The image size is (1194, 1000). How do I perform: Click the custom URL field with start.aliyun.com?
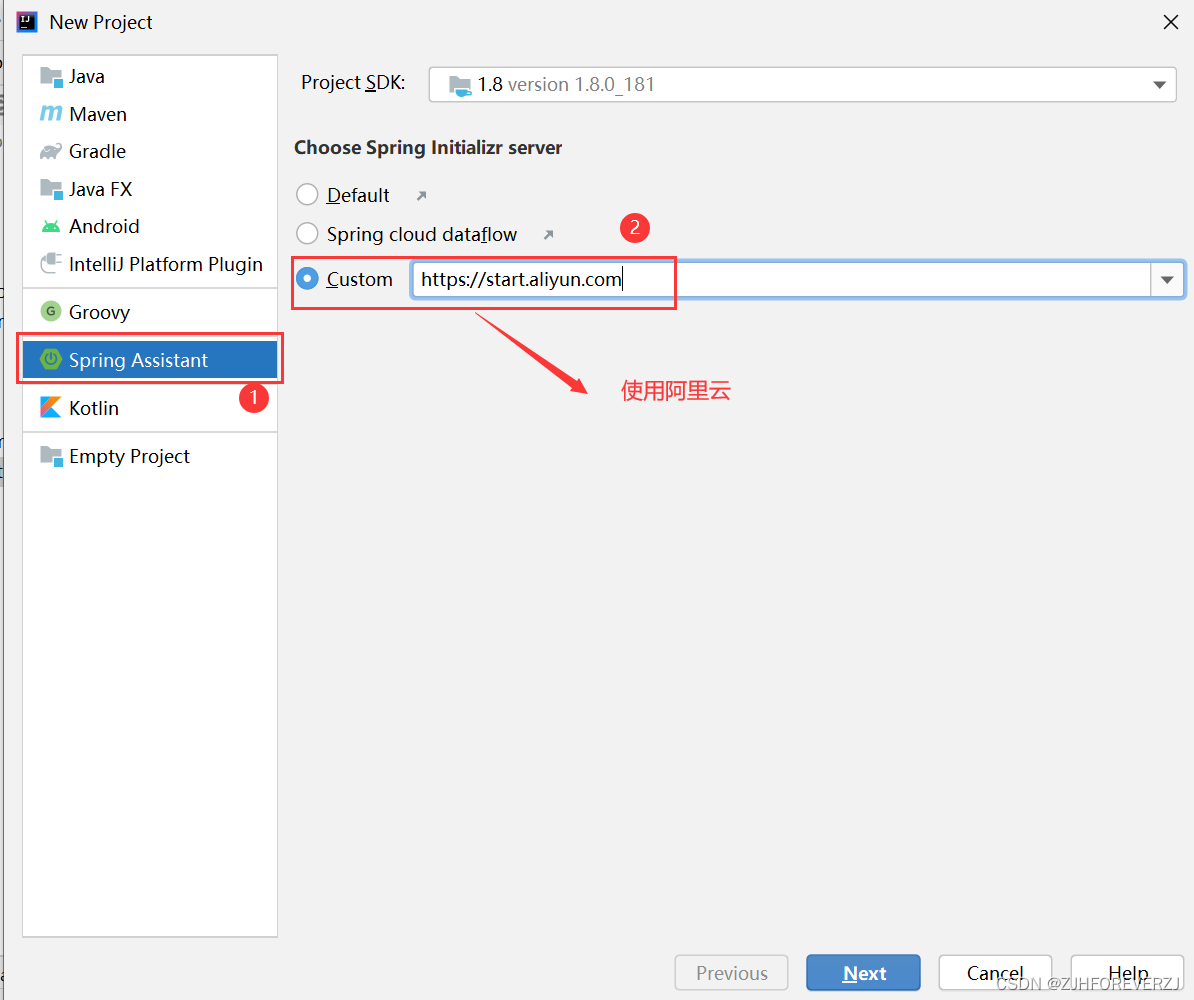(782, 280)
